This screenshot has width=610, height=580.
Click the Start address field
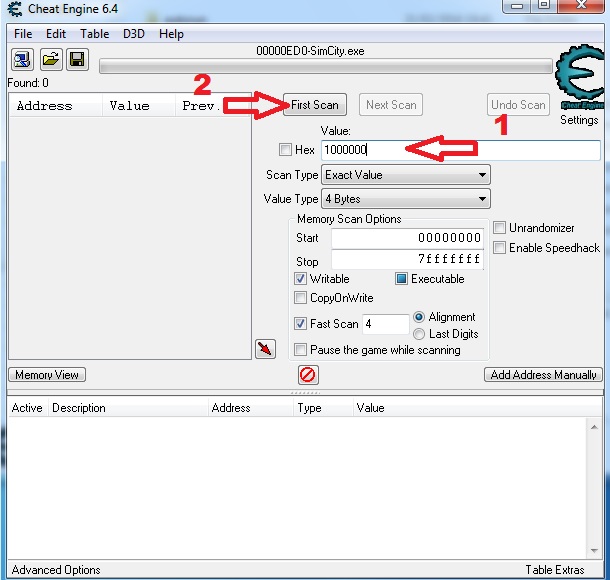point(407,238)
